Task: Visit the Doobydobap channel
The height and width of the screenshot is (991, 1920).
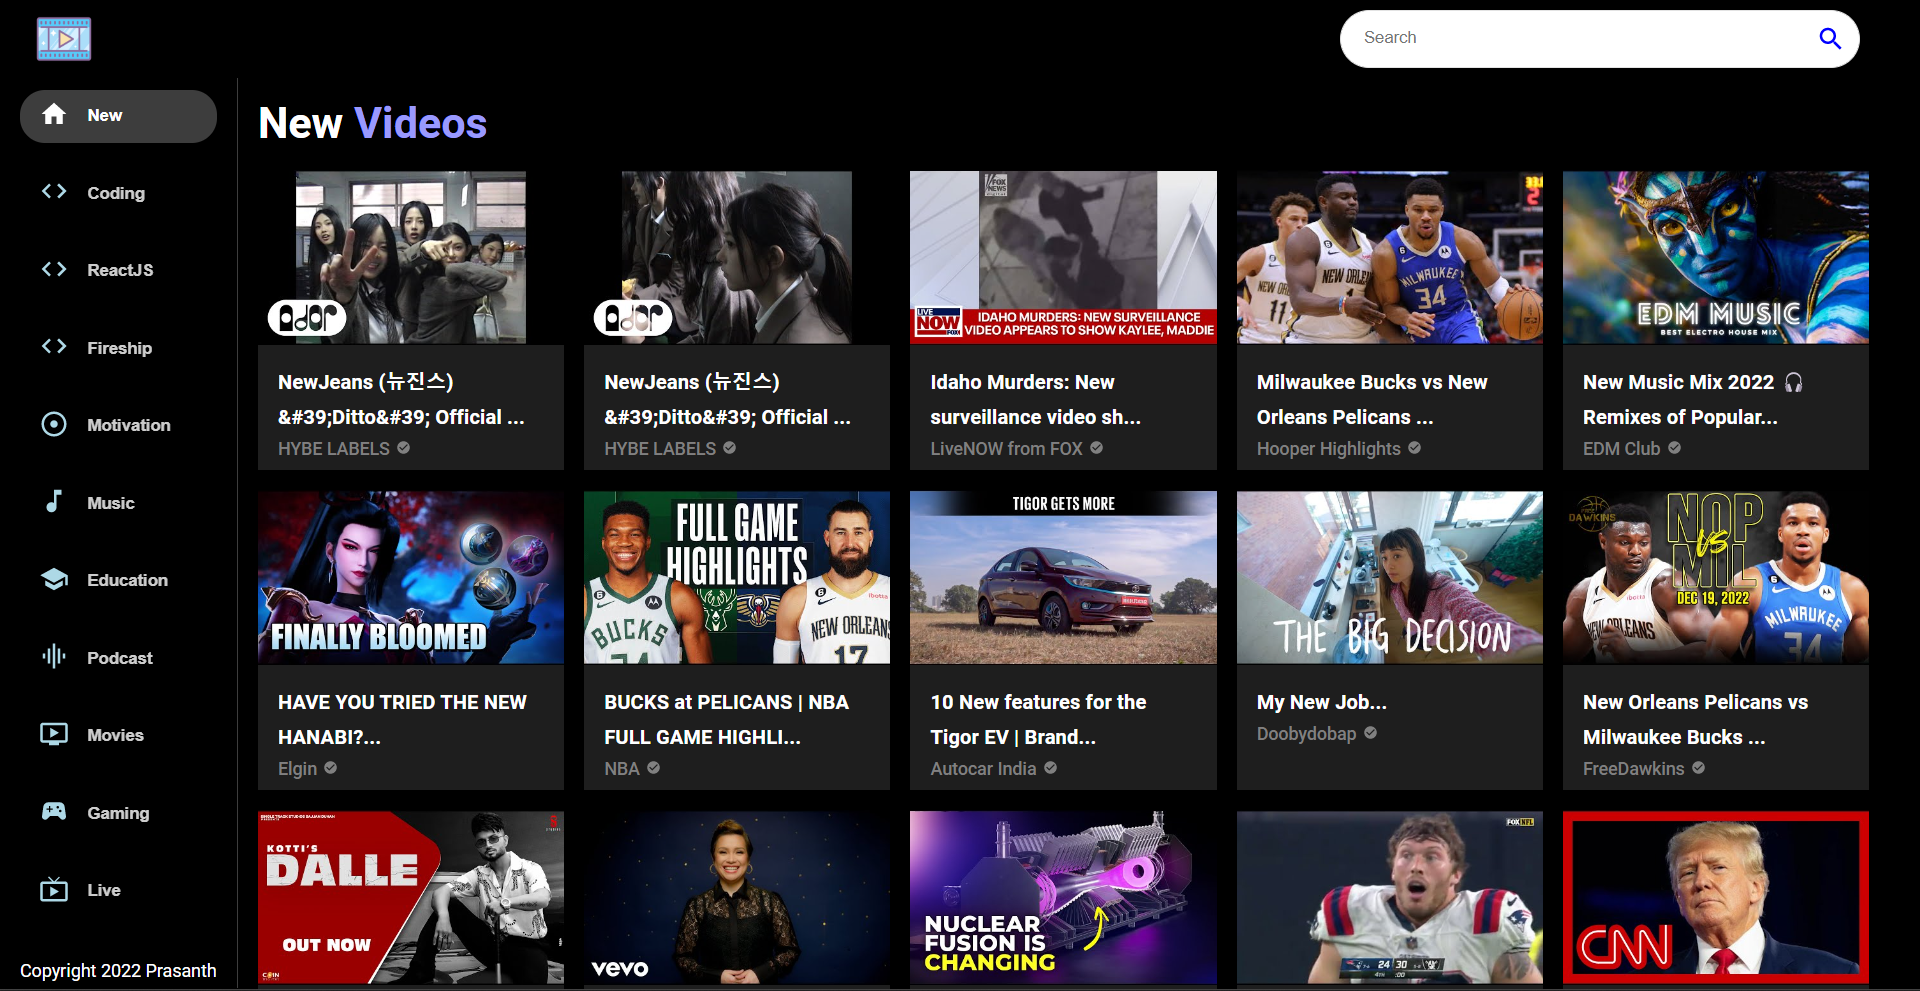Action: click(x=1306, y=734)
